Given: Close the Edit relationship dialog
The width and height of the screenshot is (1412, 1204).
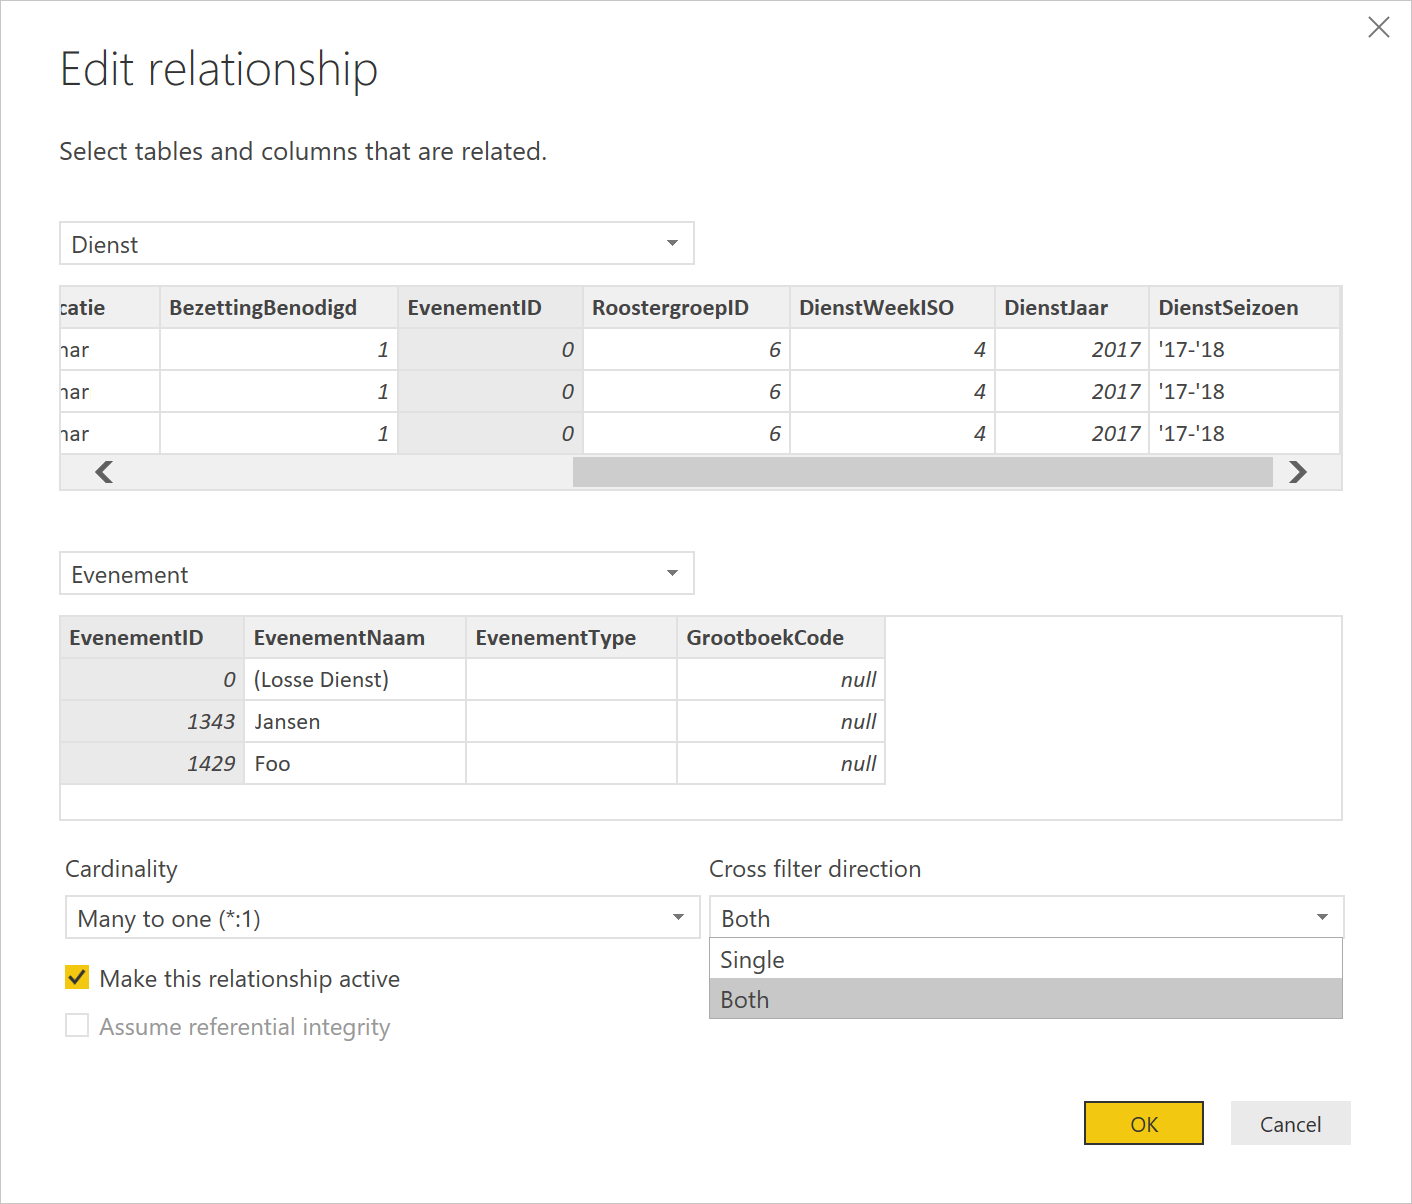Looking at the screenshot, I should (1379, 27).
